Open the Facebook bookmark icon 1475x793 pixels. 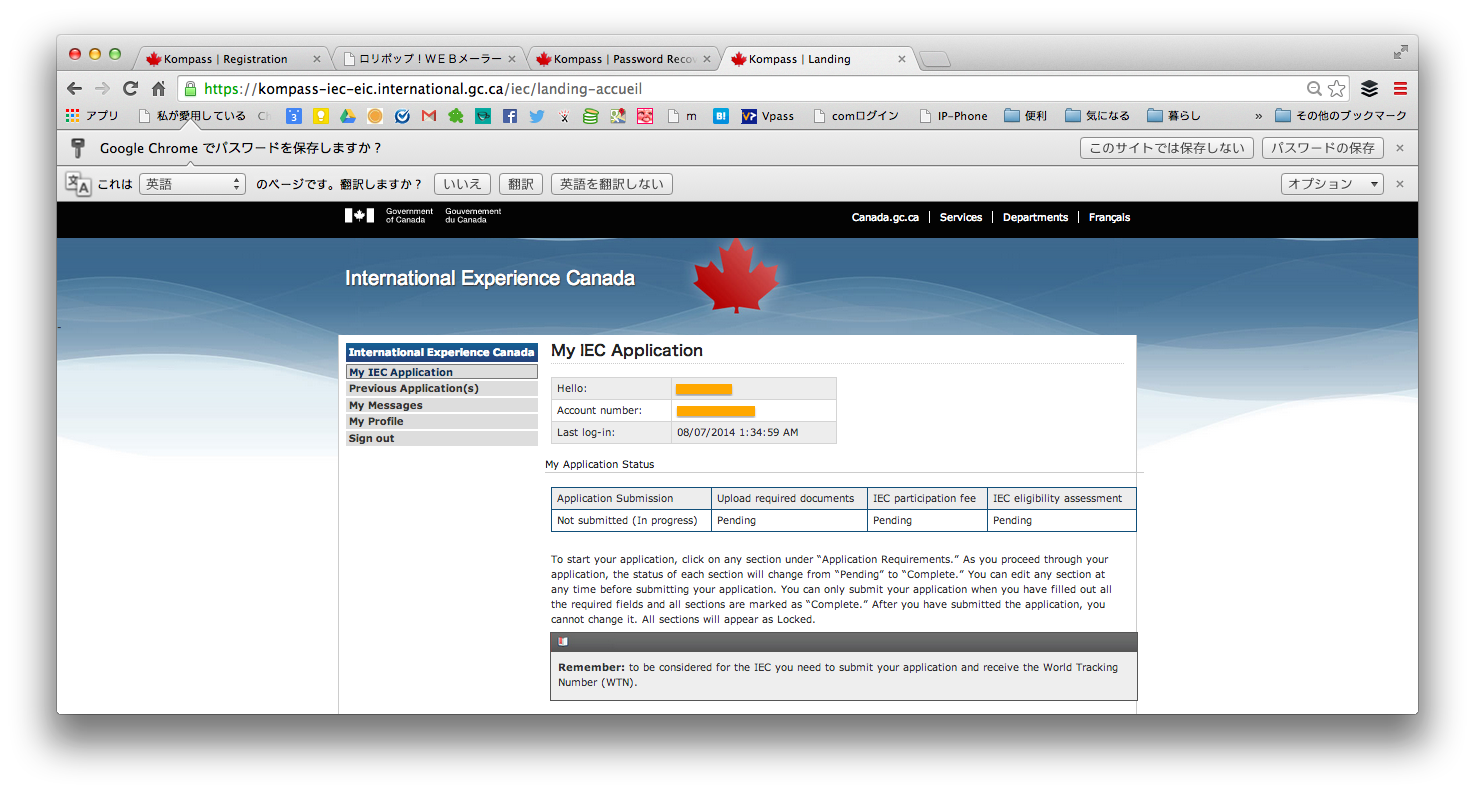pos(510,116)
